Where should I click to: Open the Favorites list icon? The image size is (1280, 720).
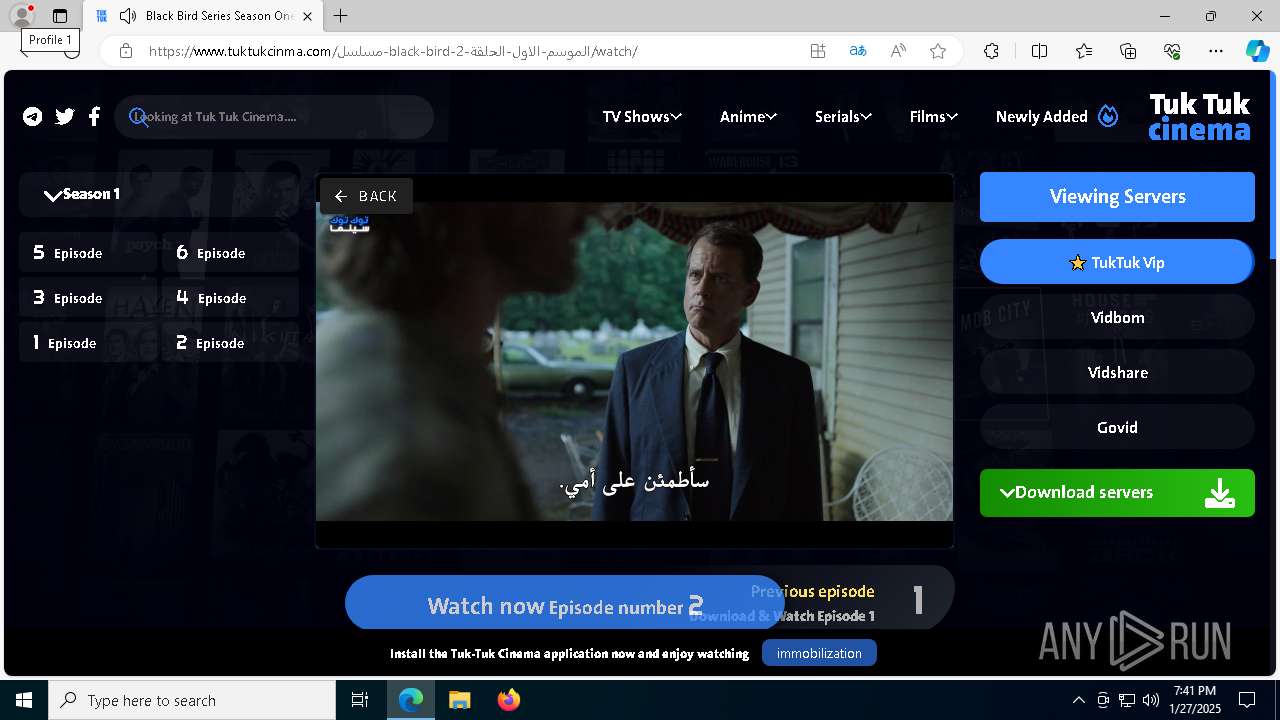1084,51
